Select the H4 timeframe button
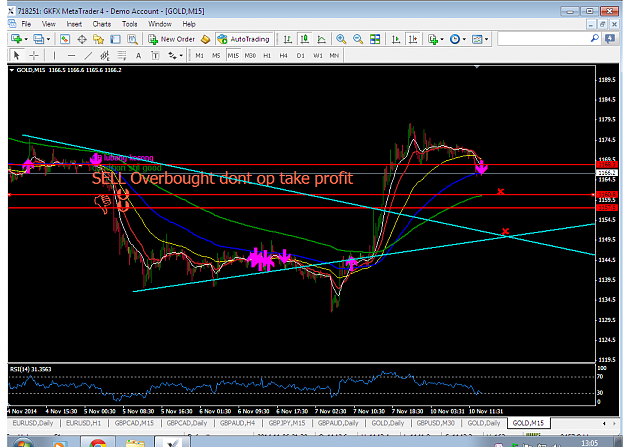The height and width of the screenshot is (447, 625). (x=283, y=55)
